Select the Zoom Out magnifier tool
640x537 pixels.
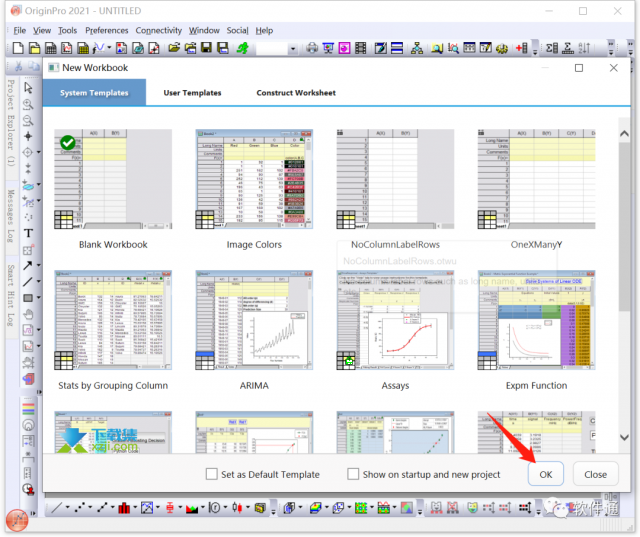(x=28, y=120)
